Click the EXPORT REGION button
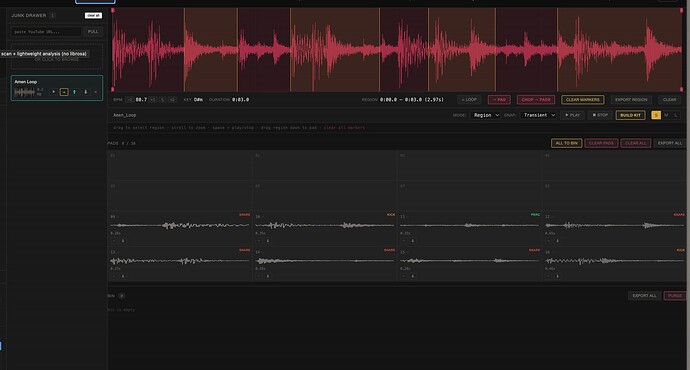690x370 pixels. (x=631, y=100)
